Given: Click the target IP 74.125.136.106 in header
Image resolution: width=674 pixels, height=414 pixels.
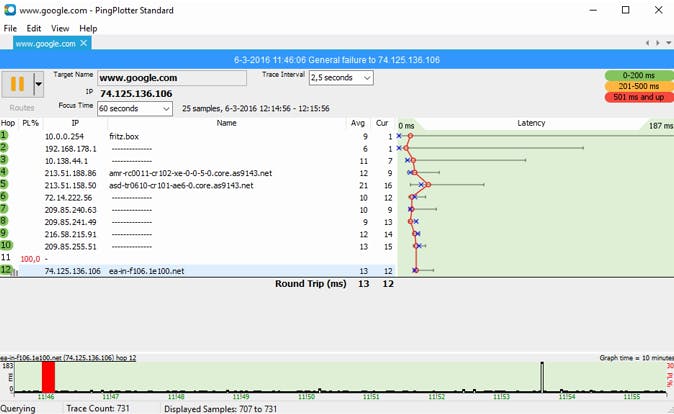Looking at the screenshot, I should pos(136,94).
